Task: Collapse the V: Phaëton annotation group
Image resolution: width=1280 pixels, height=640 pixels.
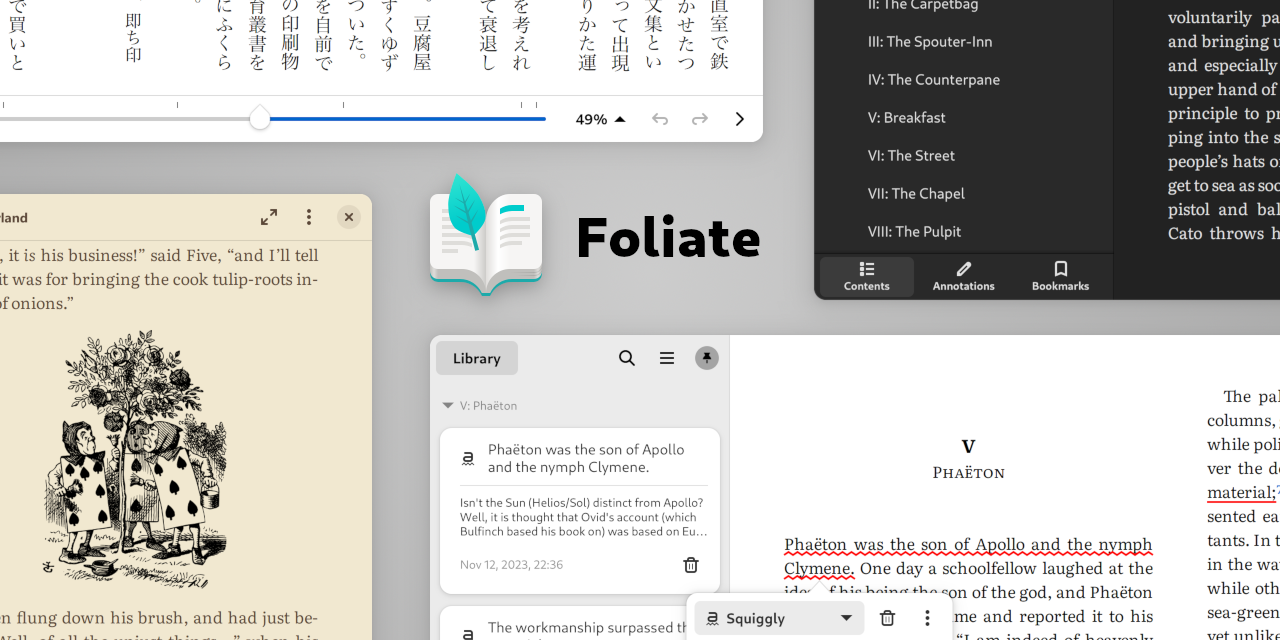Action: (448, 406)
